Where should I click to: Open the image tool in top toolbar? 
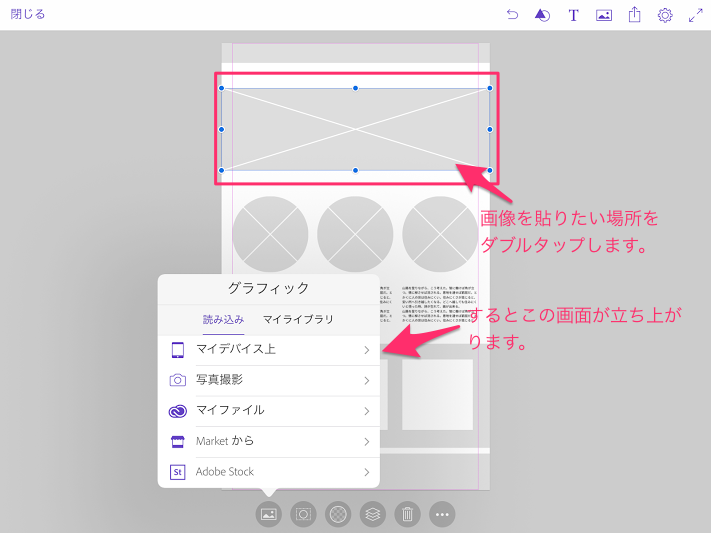(x=604, y=15)
